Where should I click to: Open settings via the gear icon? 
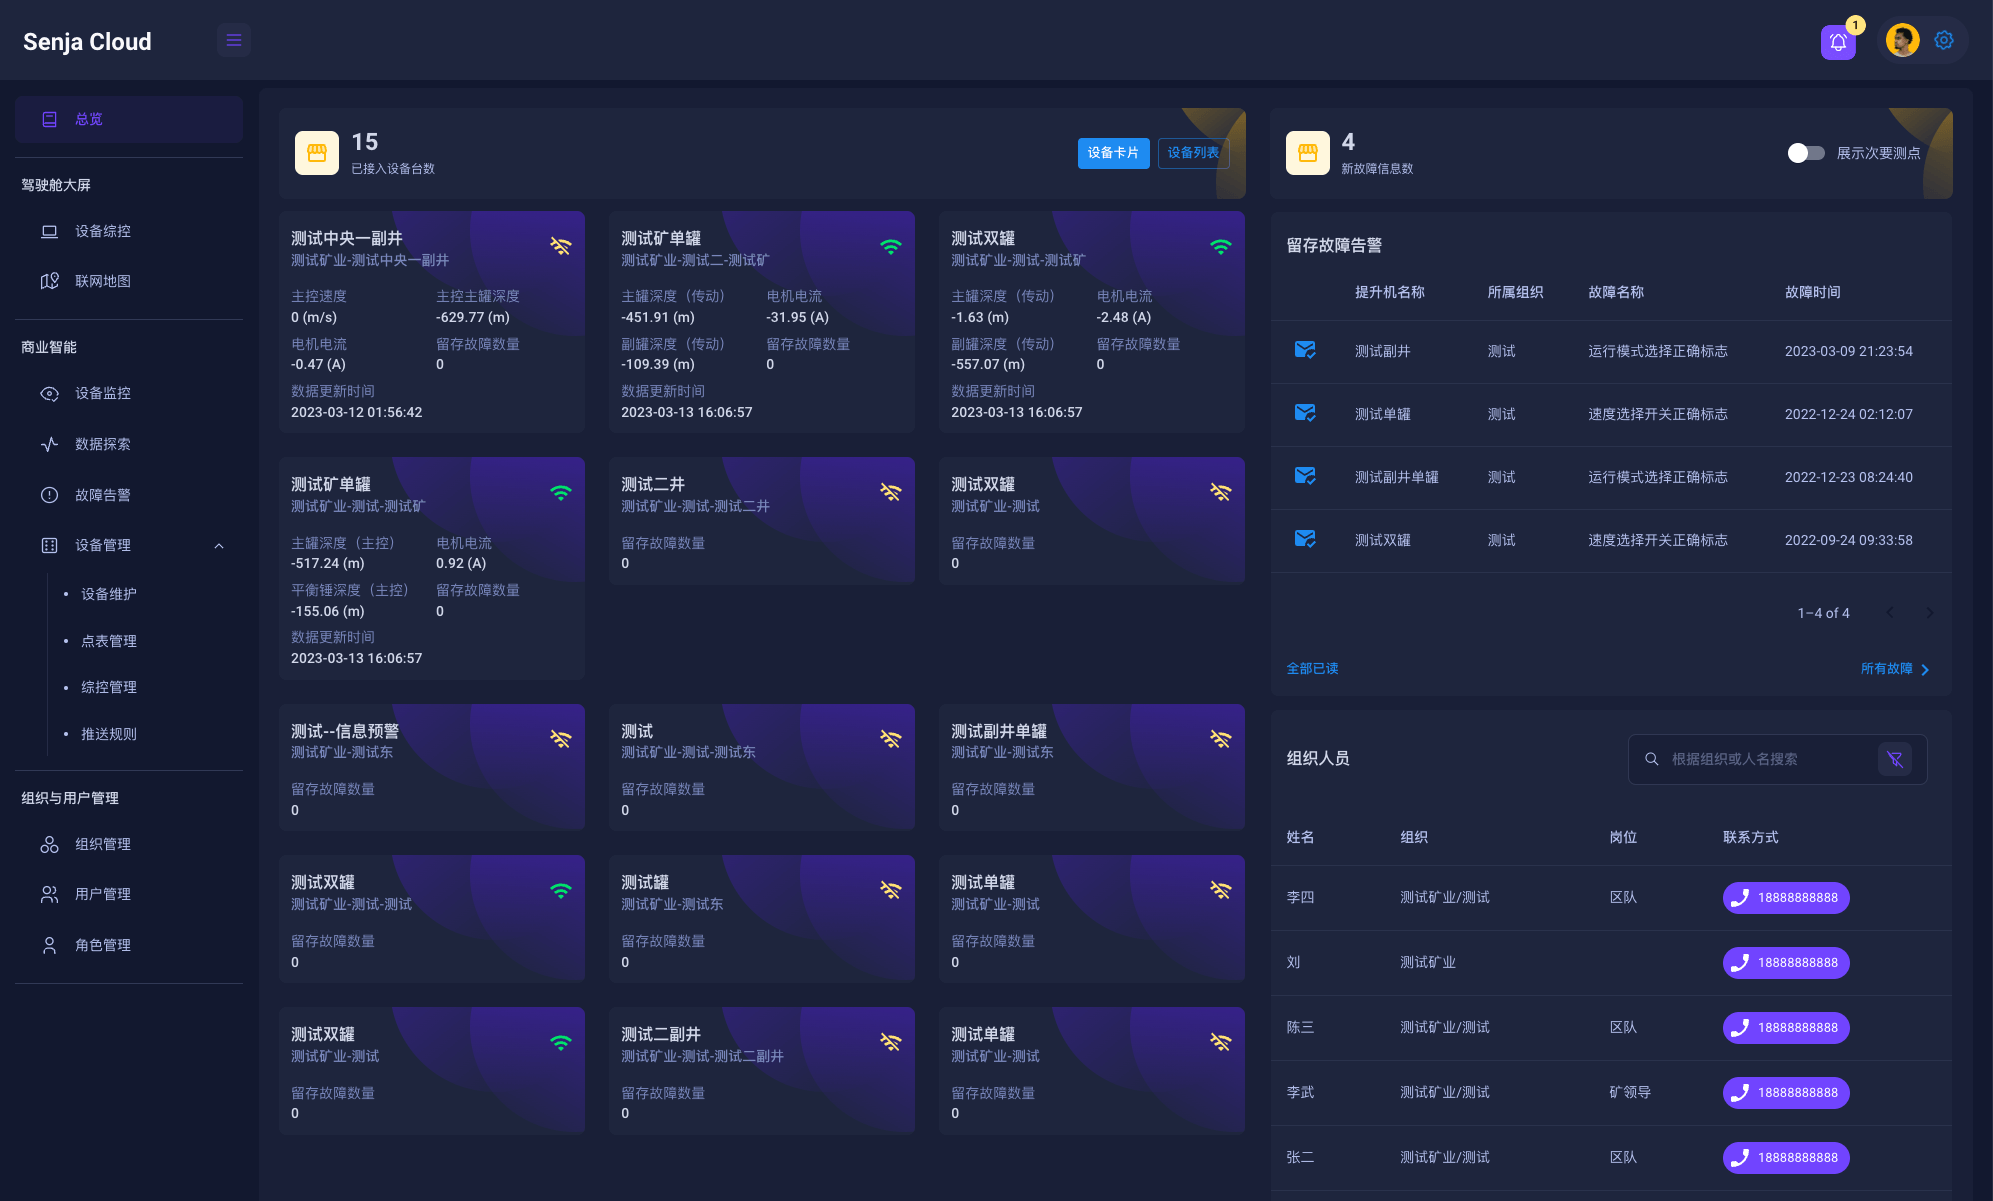pos(1943,40)
